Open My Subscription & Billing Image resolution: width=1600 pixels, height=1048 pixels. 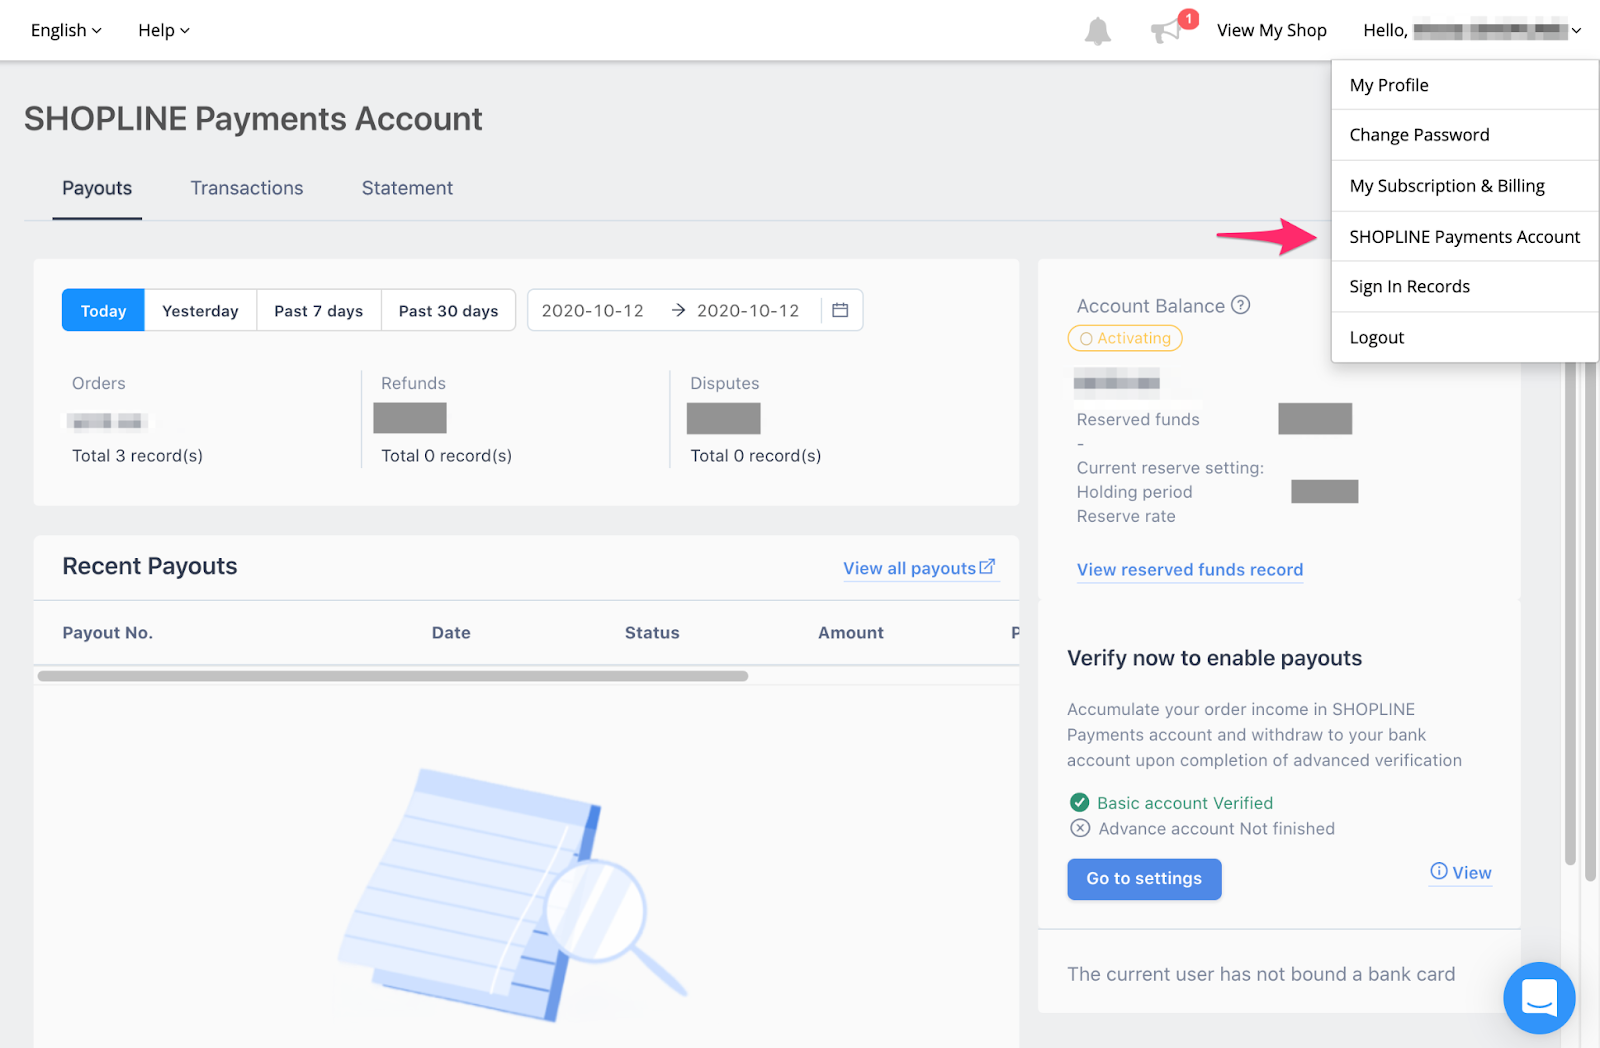click(1465, 186)
